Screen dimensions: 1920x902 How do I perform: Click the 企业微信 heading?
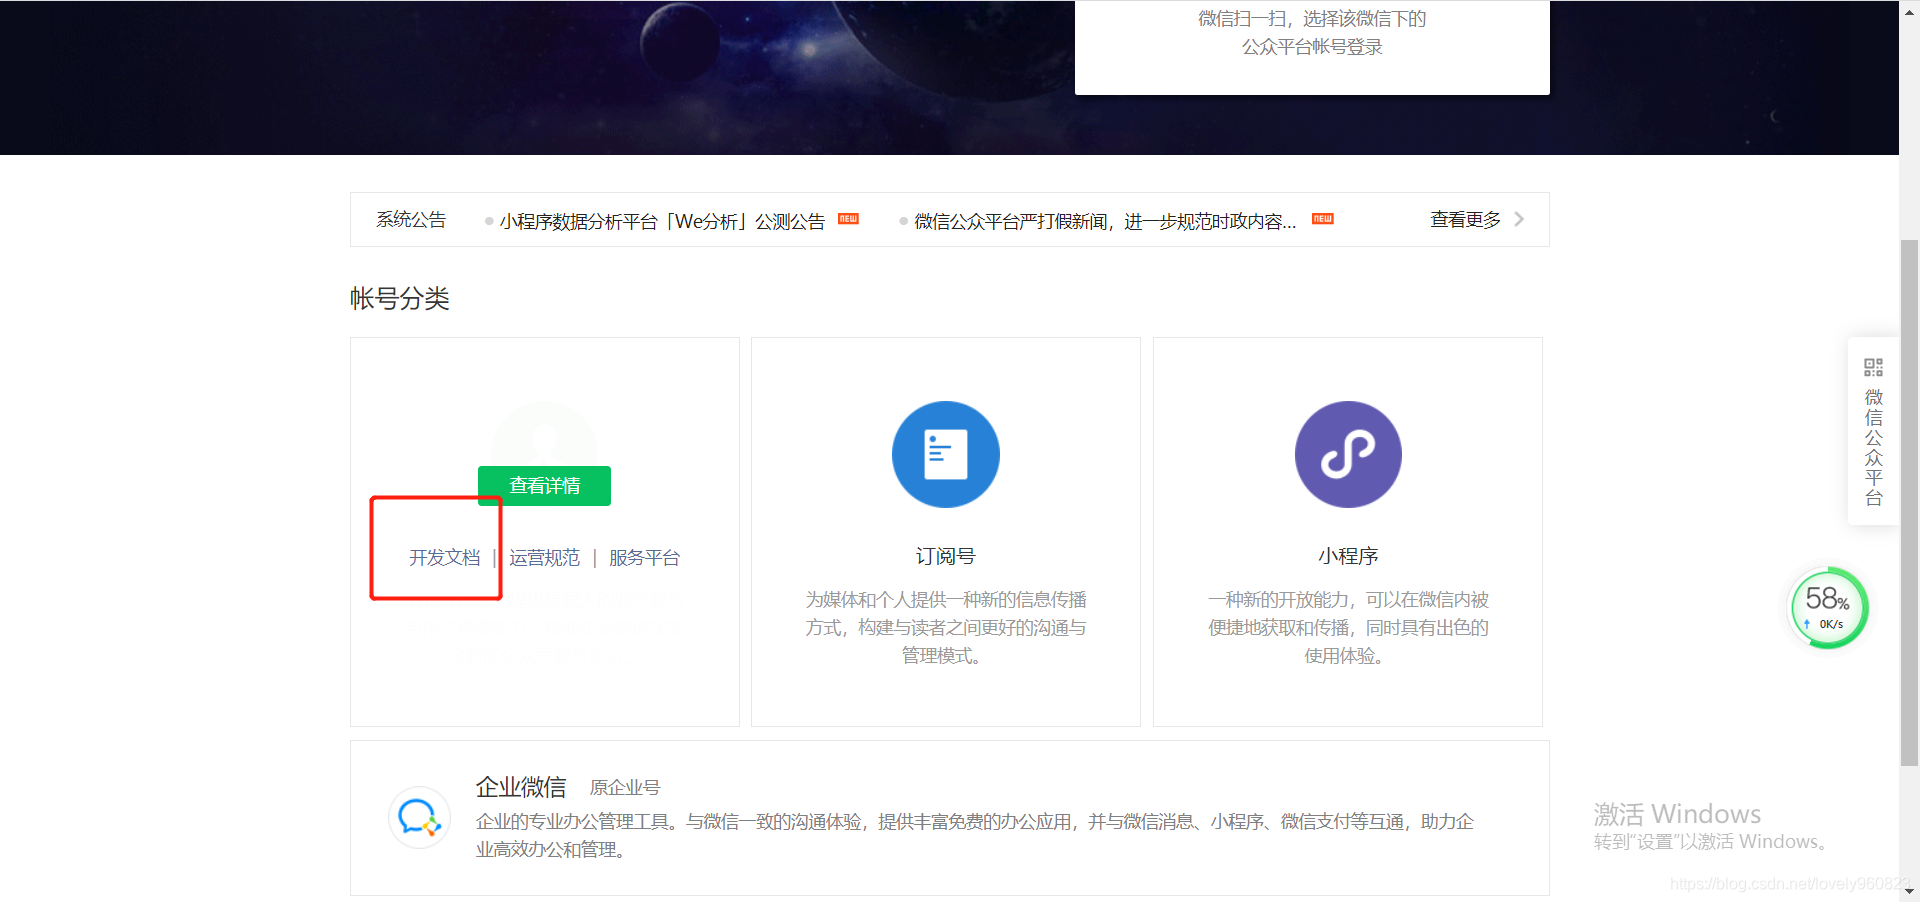coord(521,787)
